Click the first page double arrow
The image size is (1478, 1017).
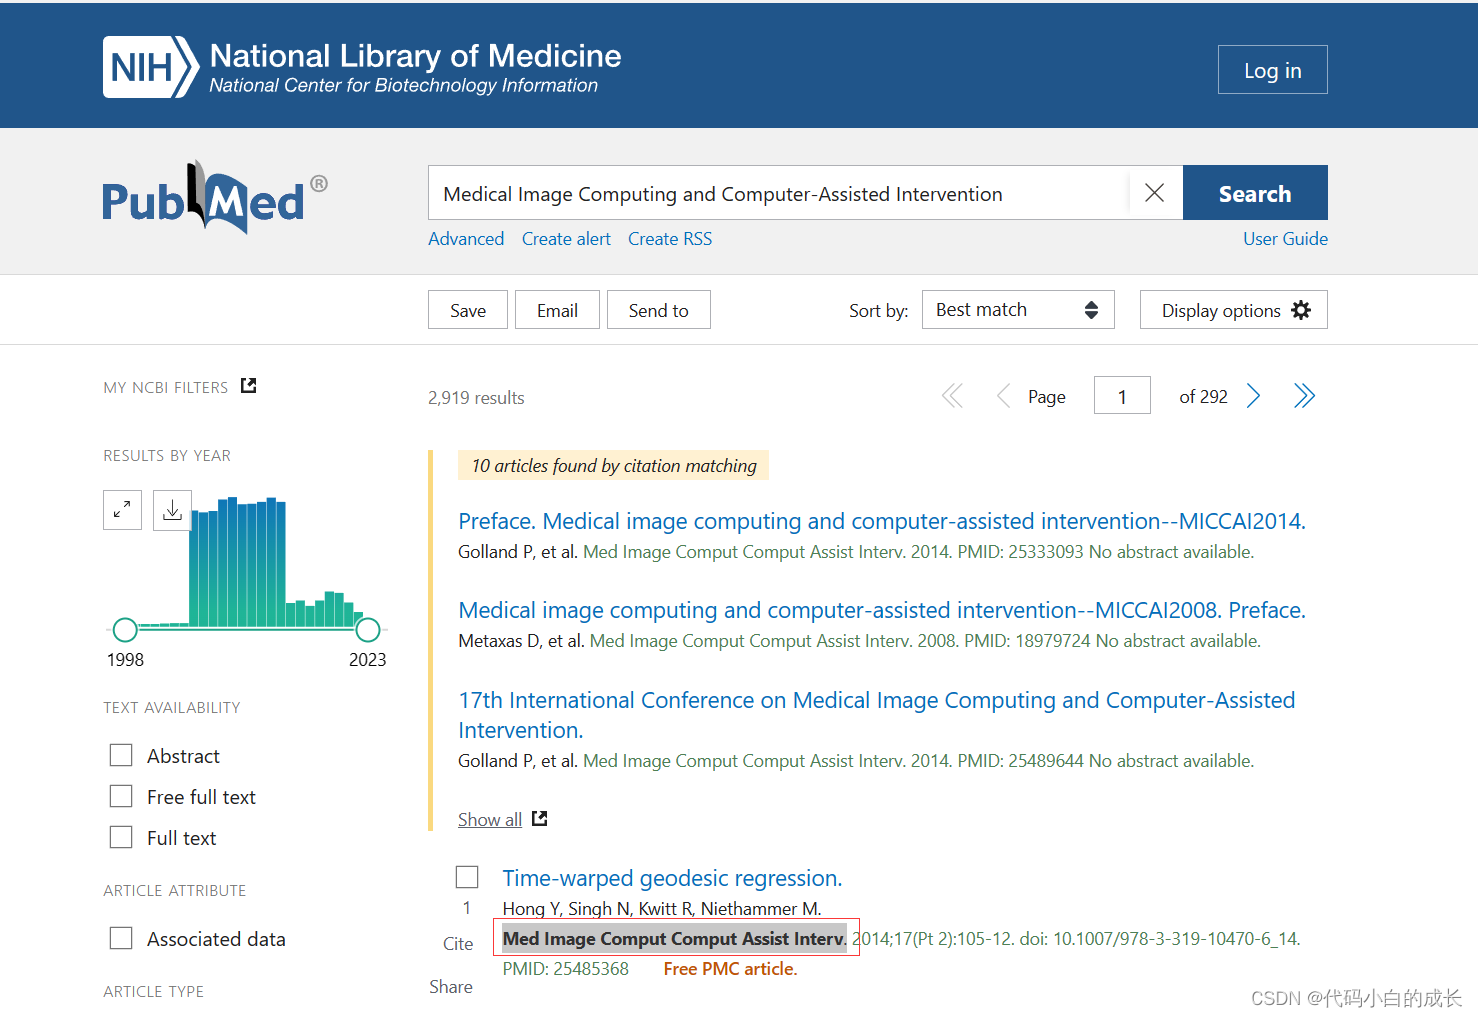click(x=953, y=396)
